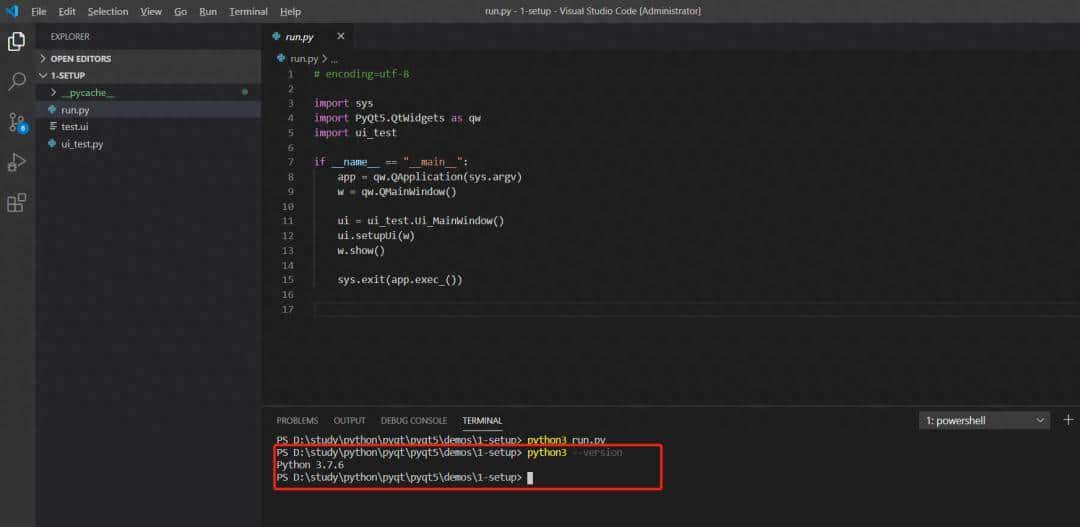Open ui_test.py from the explorer
The image size is (1080, 527).
tap(149, 144)
